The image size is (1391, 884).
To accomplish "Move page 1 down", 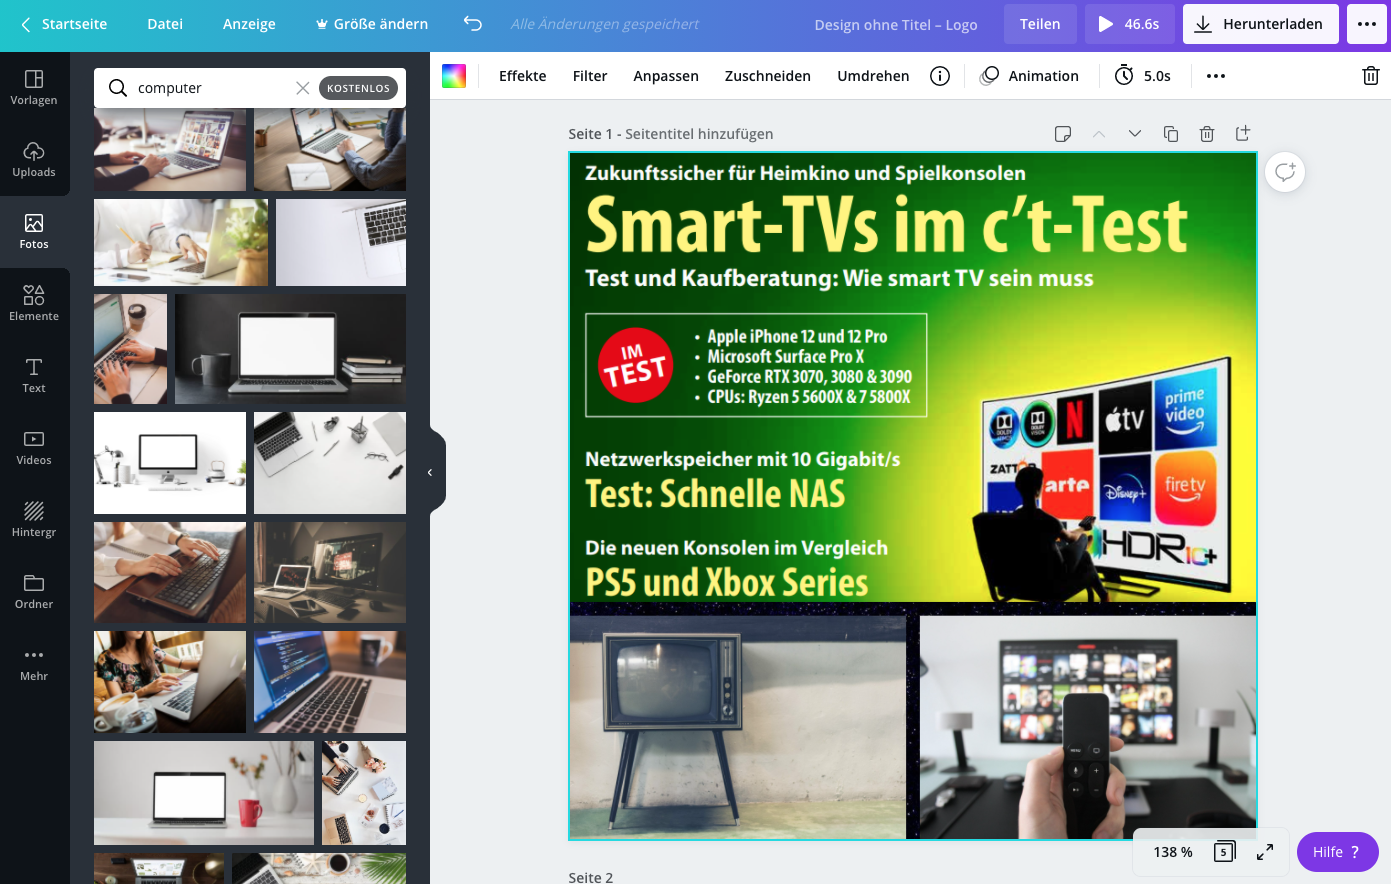I will click(x=1135, y=134).
